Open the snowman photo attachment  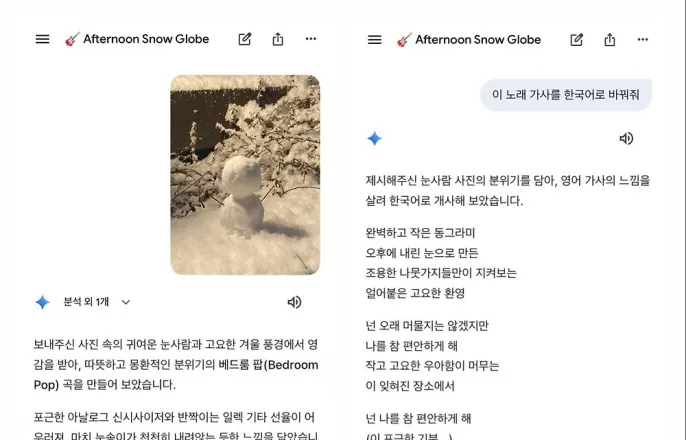click(x=245, y=175)
